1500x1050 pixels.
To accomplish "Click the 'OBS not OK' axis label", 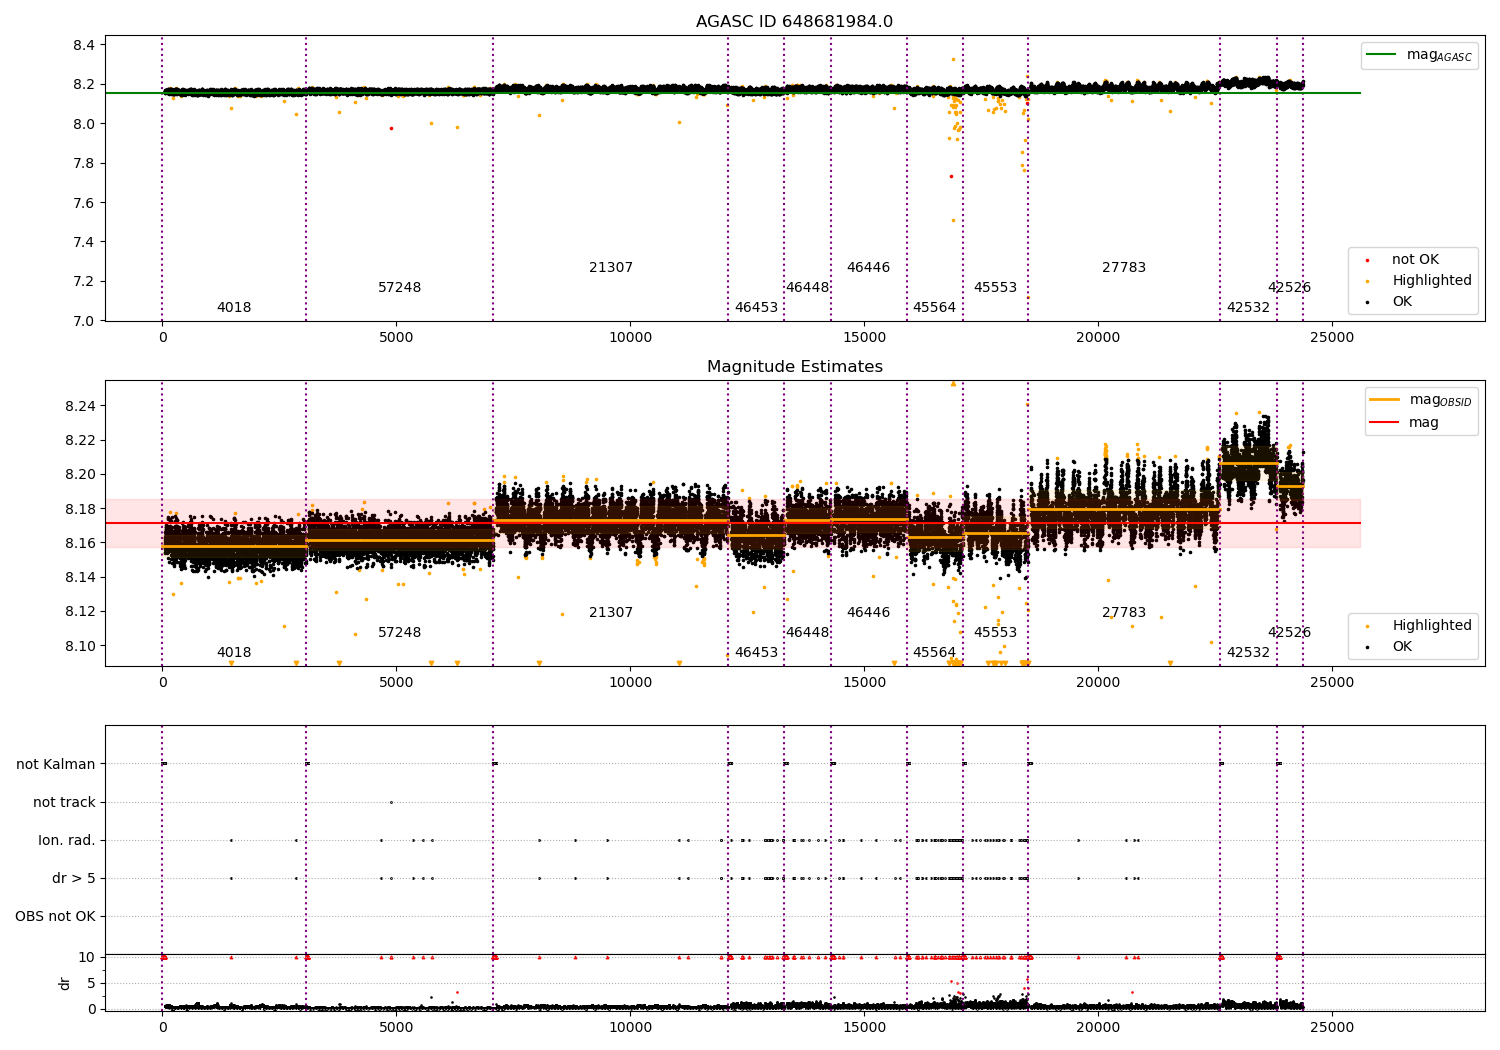I will pyautogui.click(x=56, y=916).
